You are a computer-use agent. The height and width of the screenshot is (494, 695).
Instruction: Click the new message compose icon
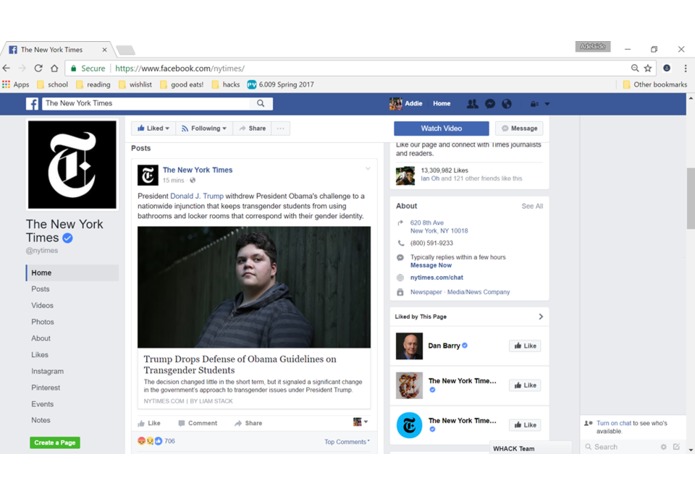pos(676,447)
